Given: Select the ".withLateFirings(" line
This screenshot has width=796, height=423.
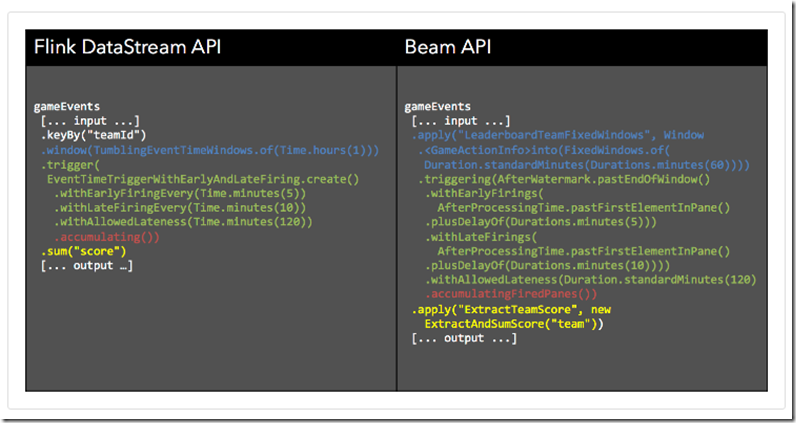Looking at the screenshot, I should (x=481, y=237).
